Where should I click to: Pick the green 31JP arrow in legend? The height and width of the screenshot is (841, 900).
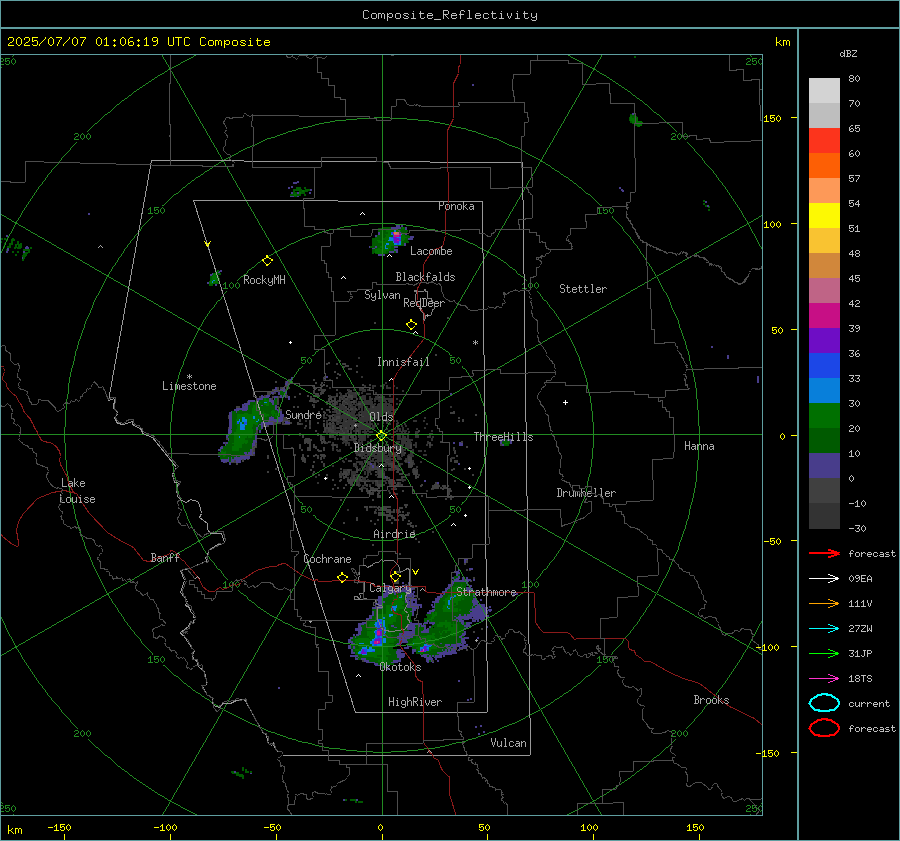pyautogui.click(x=824, y=653)
